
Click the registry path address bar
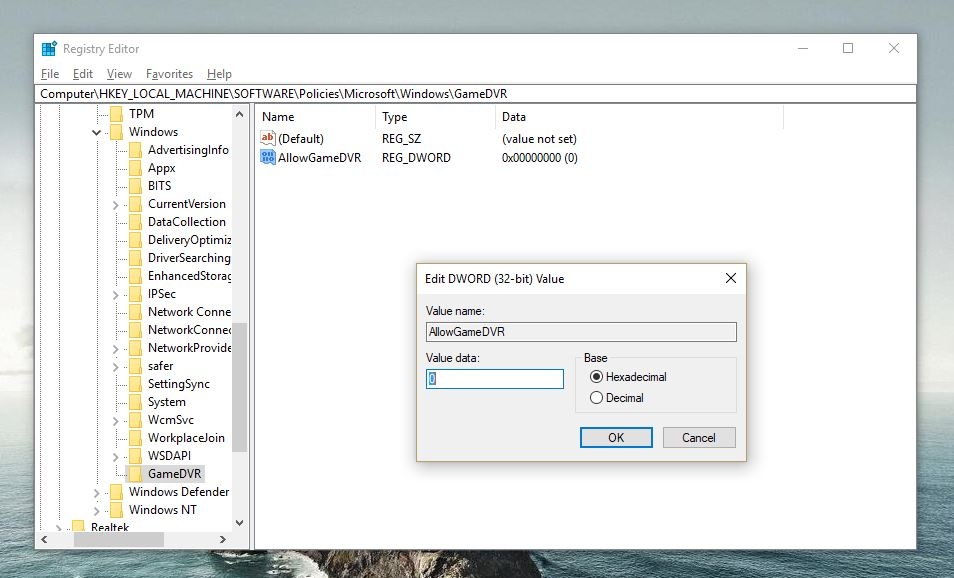tap(475, 94)
